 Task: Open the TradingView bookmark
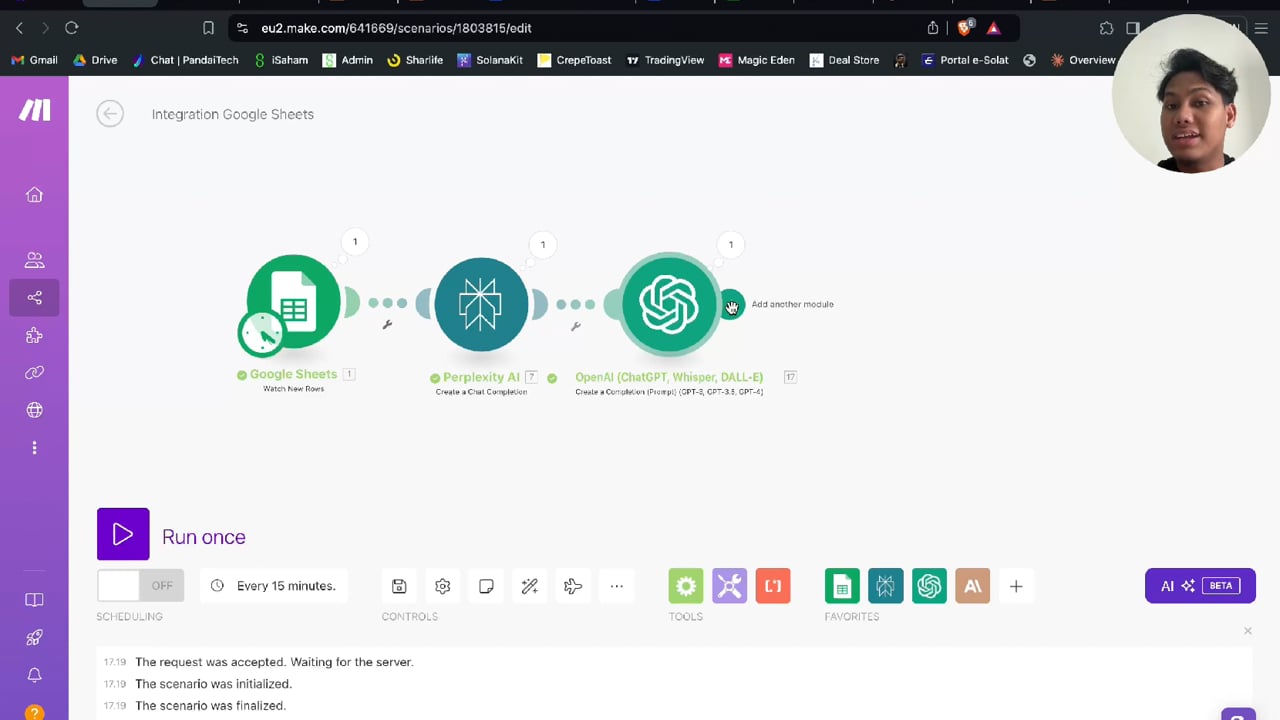(x=665, y=60)
